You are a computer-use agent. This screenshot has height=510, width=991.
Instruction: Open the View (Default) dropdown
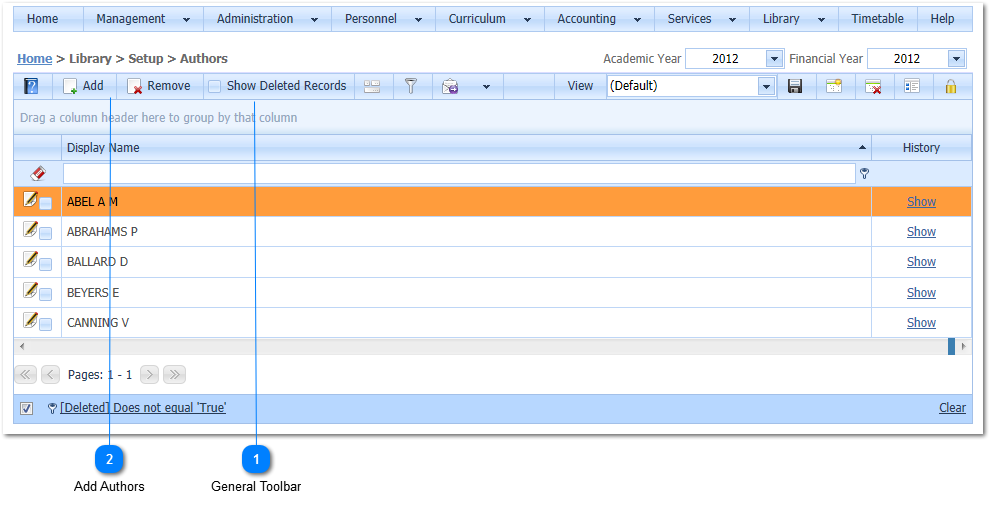point(766,87)
